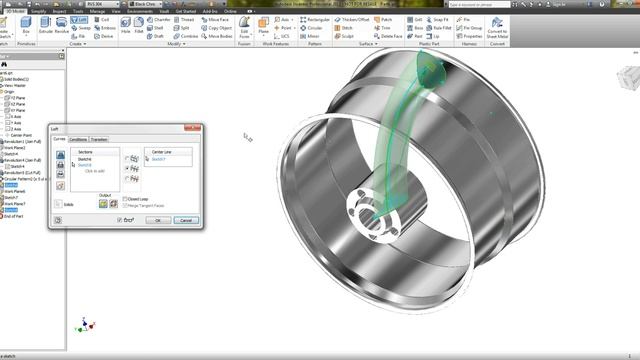Viewport: 640px width, 360px height.
Task: Switch to the Conditions tab
Action: click(x=78, y=140)
